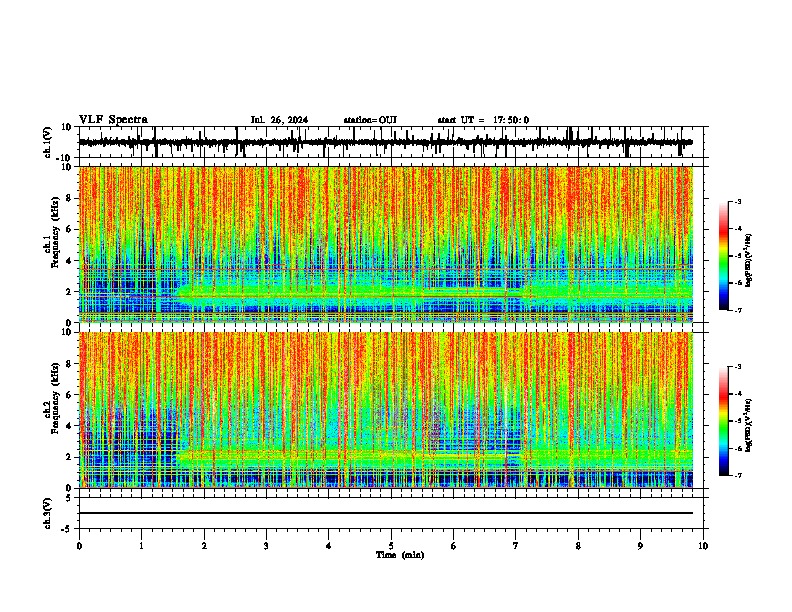Screen dimensions: 792x612
Task: Click the ch.1 spectrogram color scale bar
Action: [x=724, y=256]
